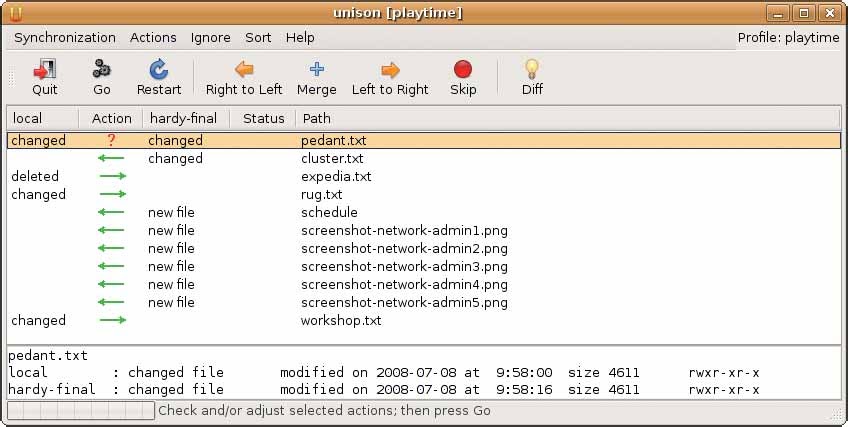Select screenshot-network-admin3.png file name

tap(405, 266)
